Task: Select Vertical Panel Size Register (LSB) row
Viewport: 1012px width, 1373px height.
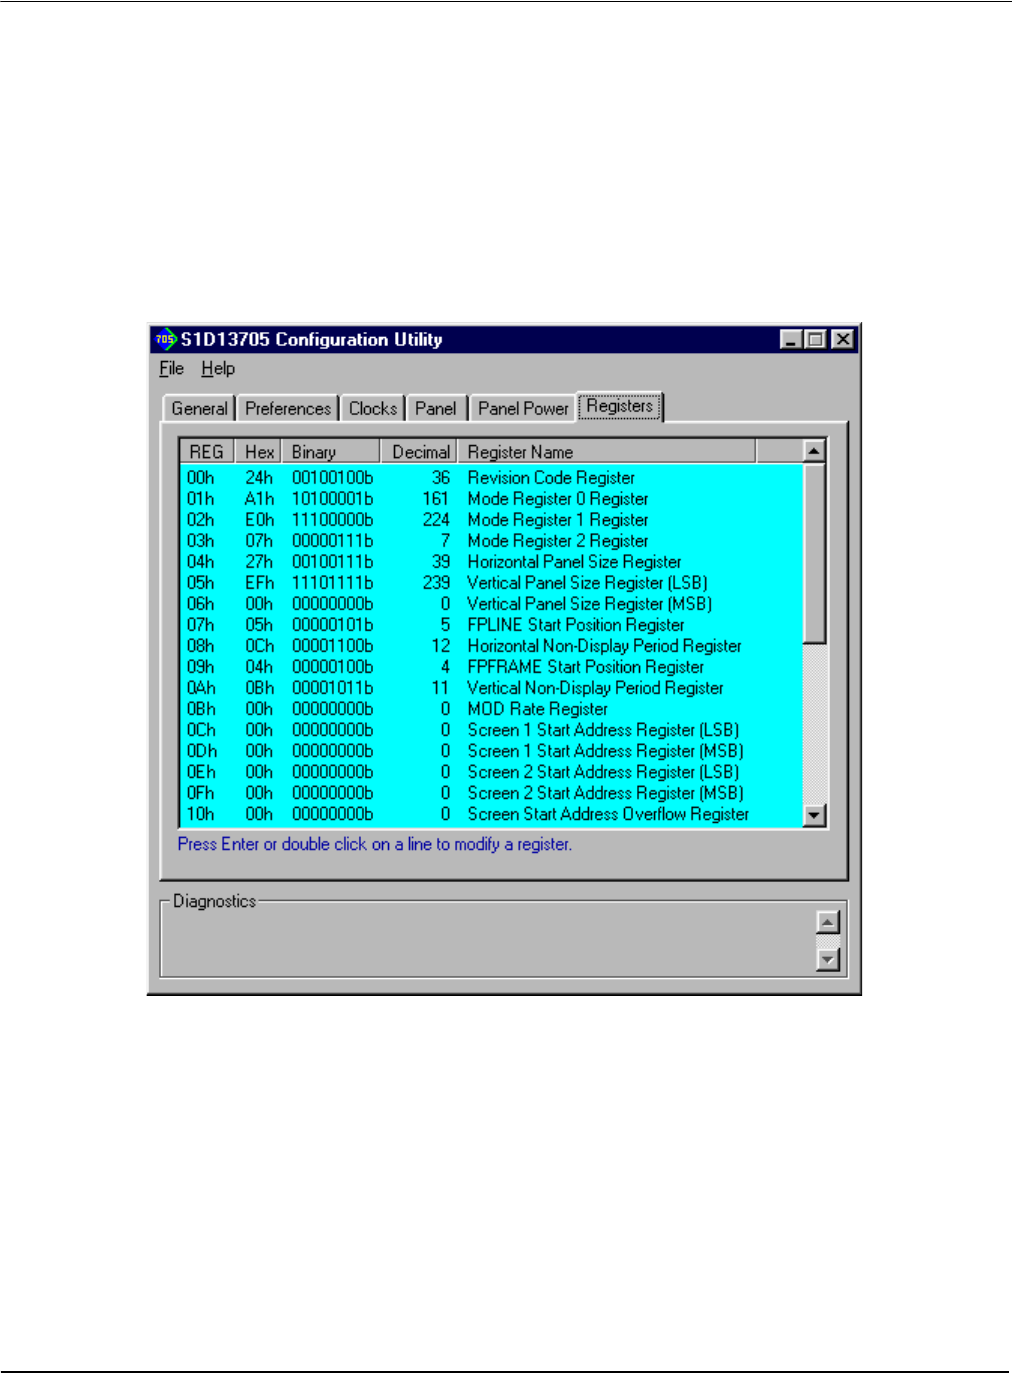Action: click(x=492, y=583)
